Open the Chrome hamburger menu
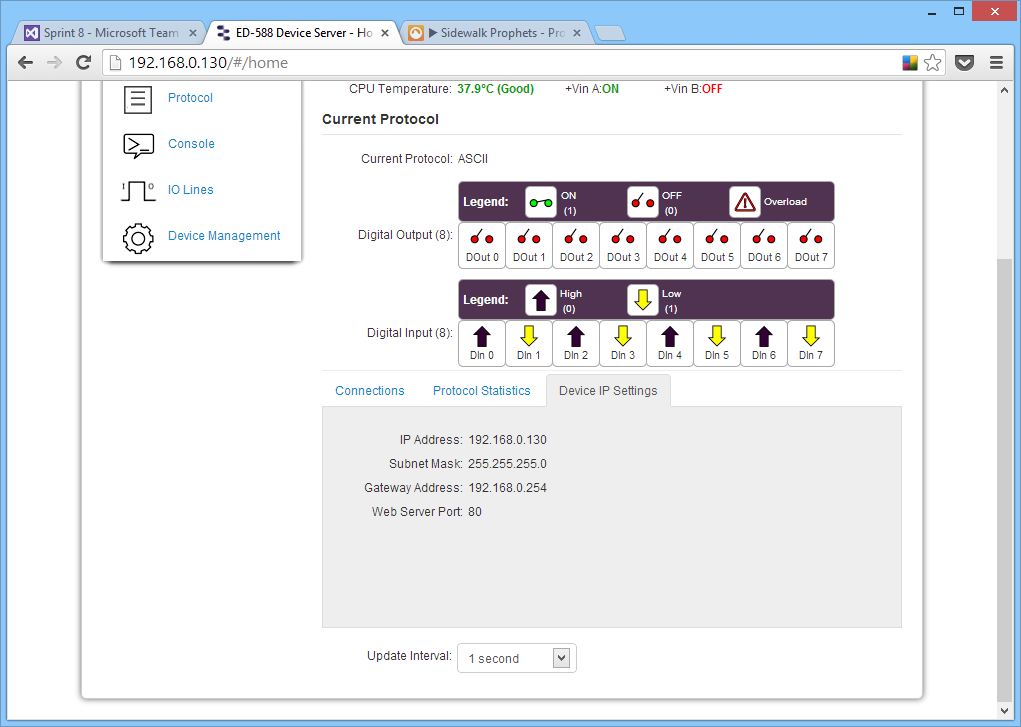Viewport: 1021px width, 727px height. (x=996, y=63)
